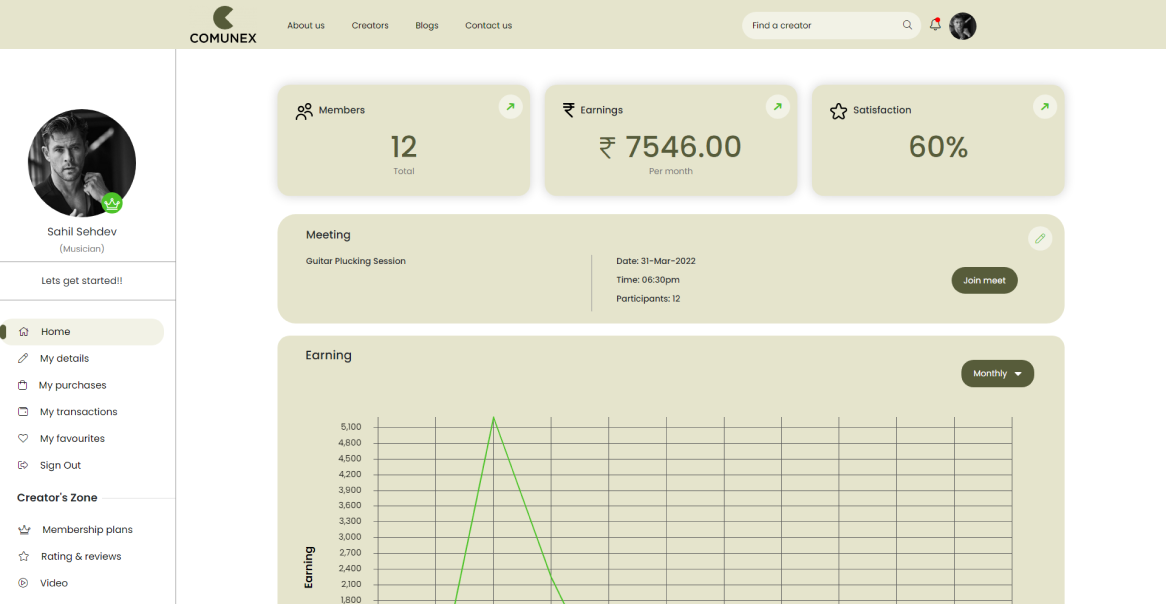This screenshot has width=1166, height=604.
Task: Open Membership plans in Creator's Zone
Action: pyautogui.click(x=87, y=530)
